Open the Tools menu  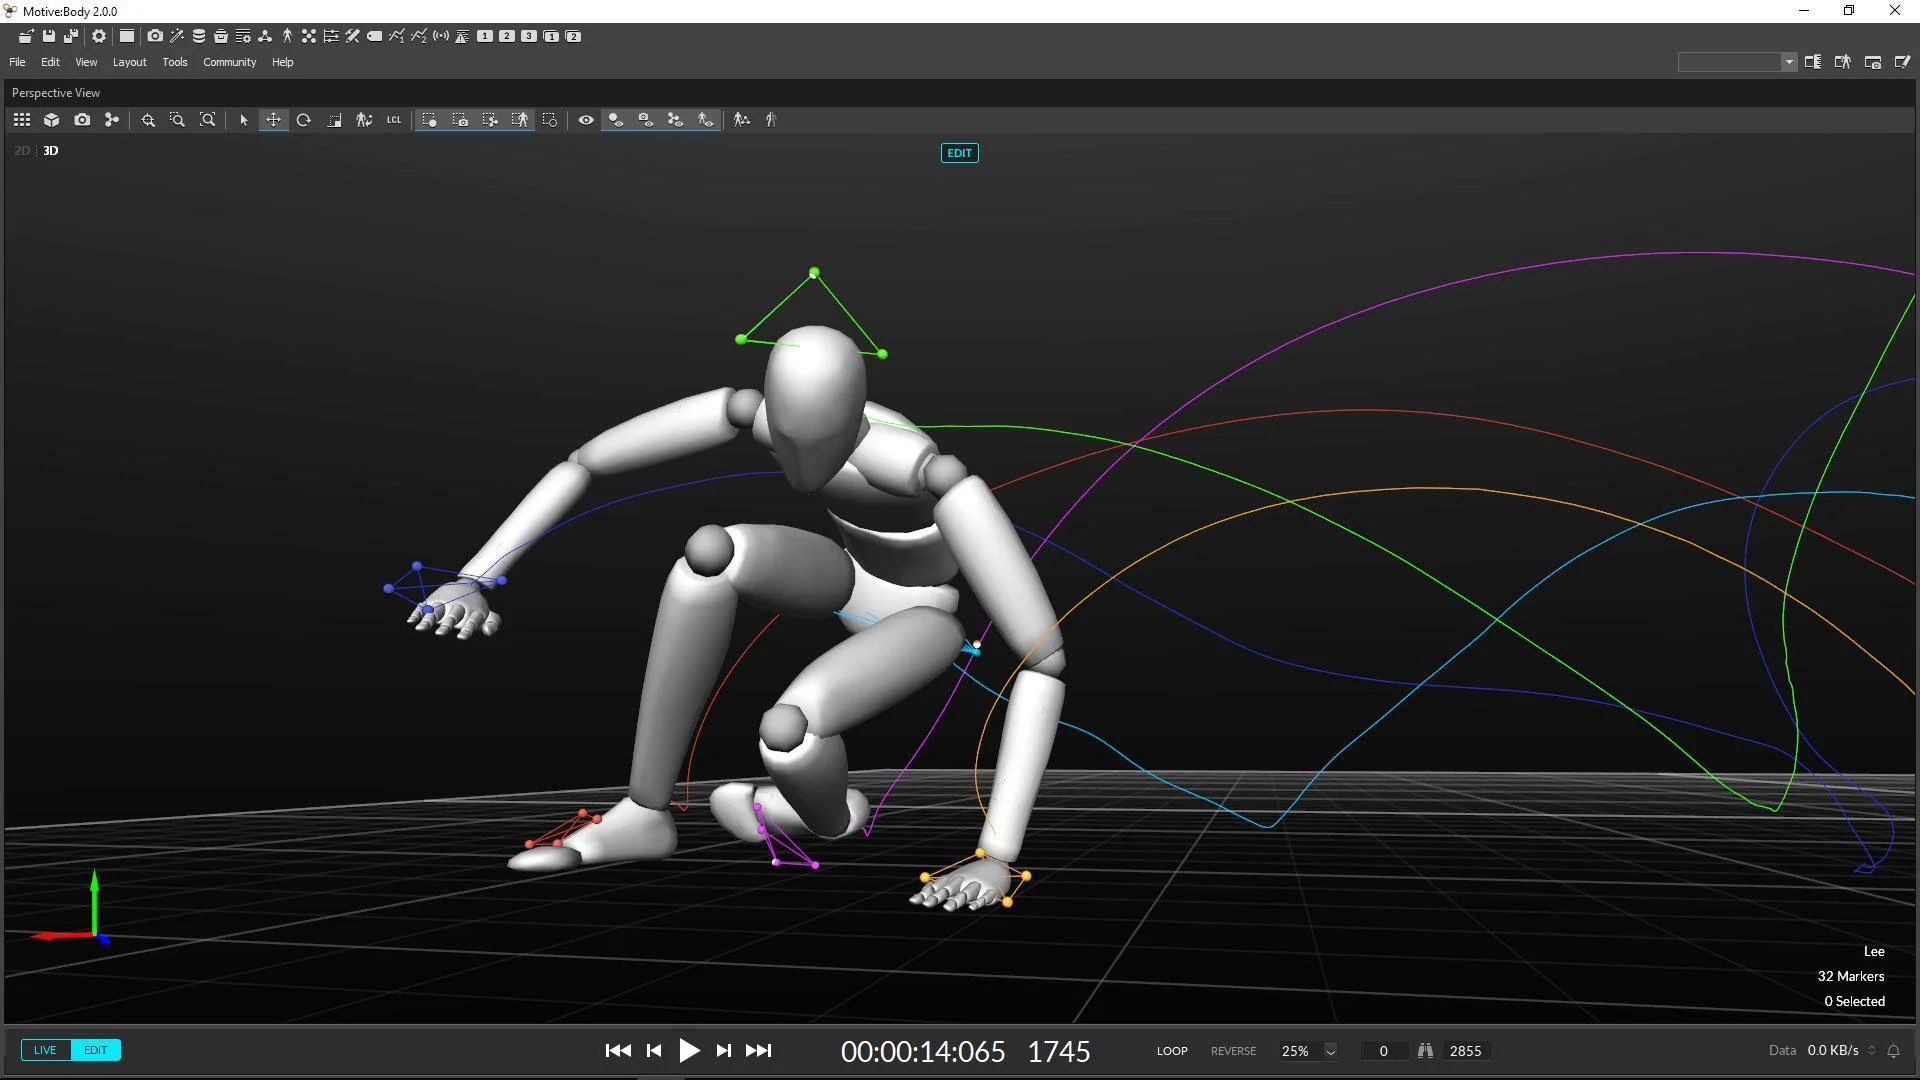(x=175, y=62)
